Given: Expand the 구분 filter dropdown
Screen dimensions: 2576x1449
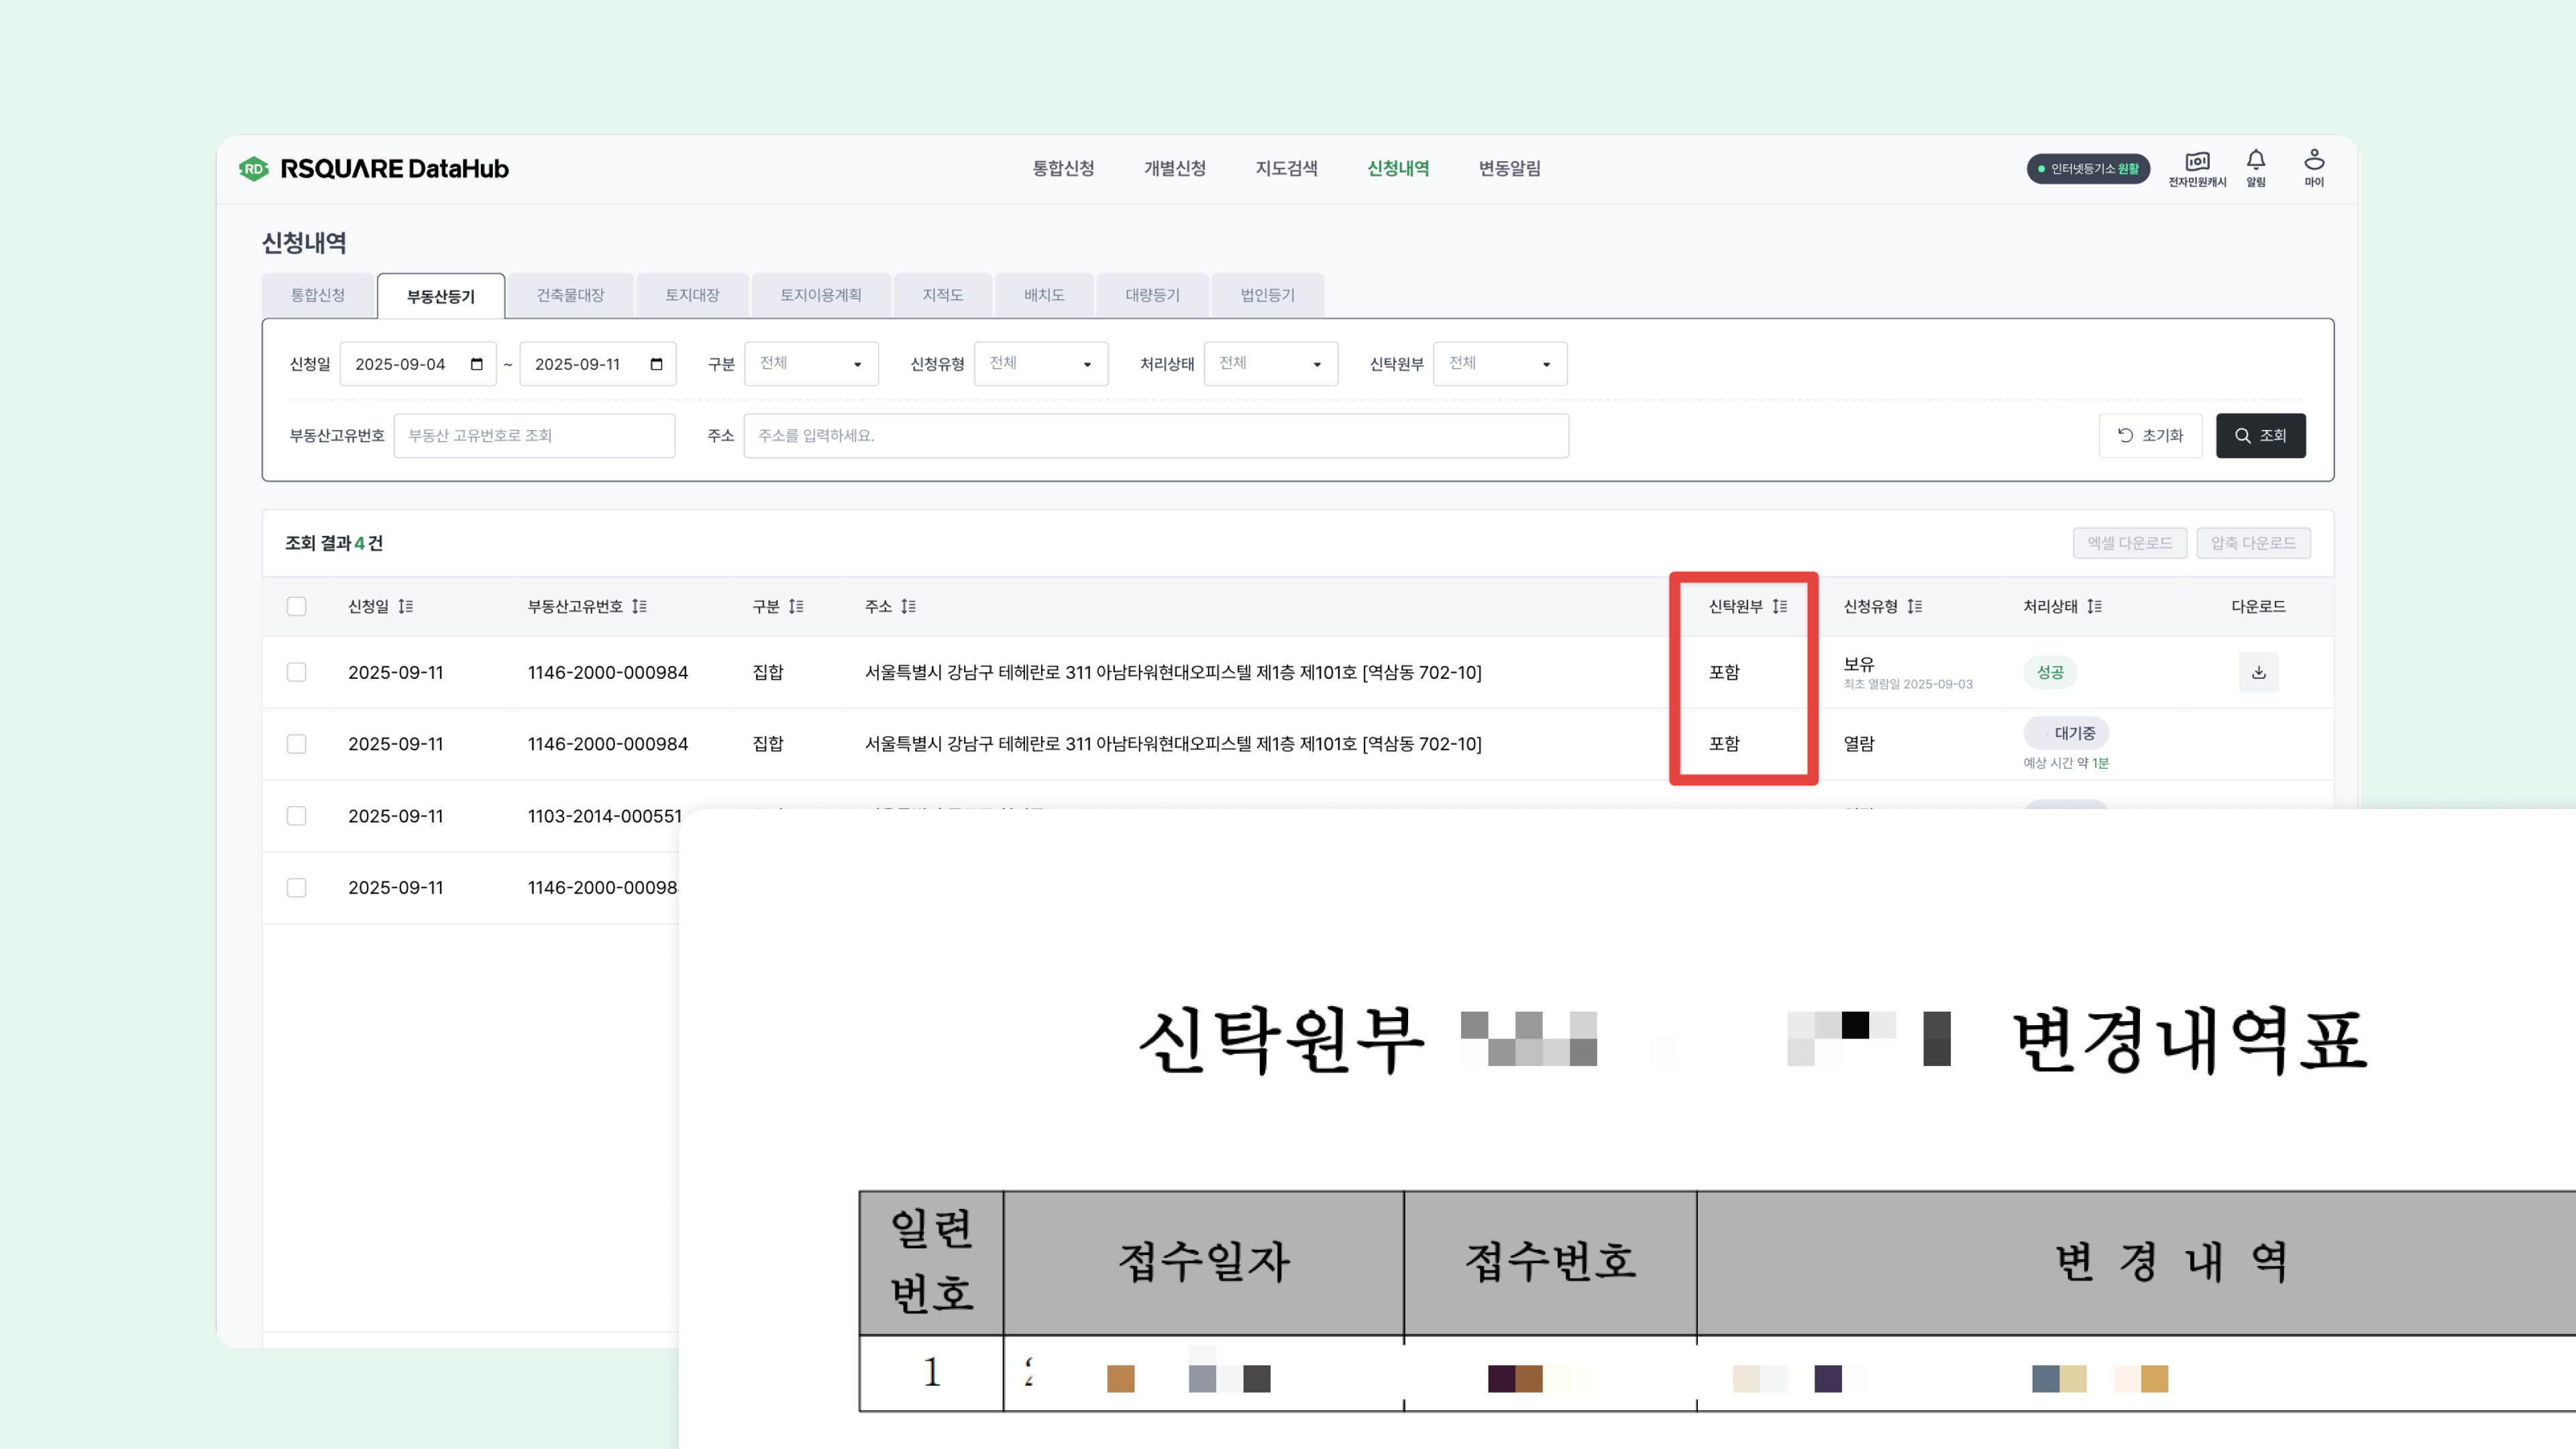Looking at the screenshot, I should pos(811,364).
